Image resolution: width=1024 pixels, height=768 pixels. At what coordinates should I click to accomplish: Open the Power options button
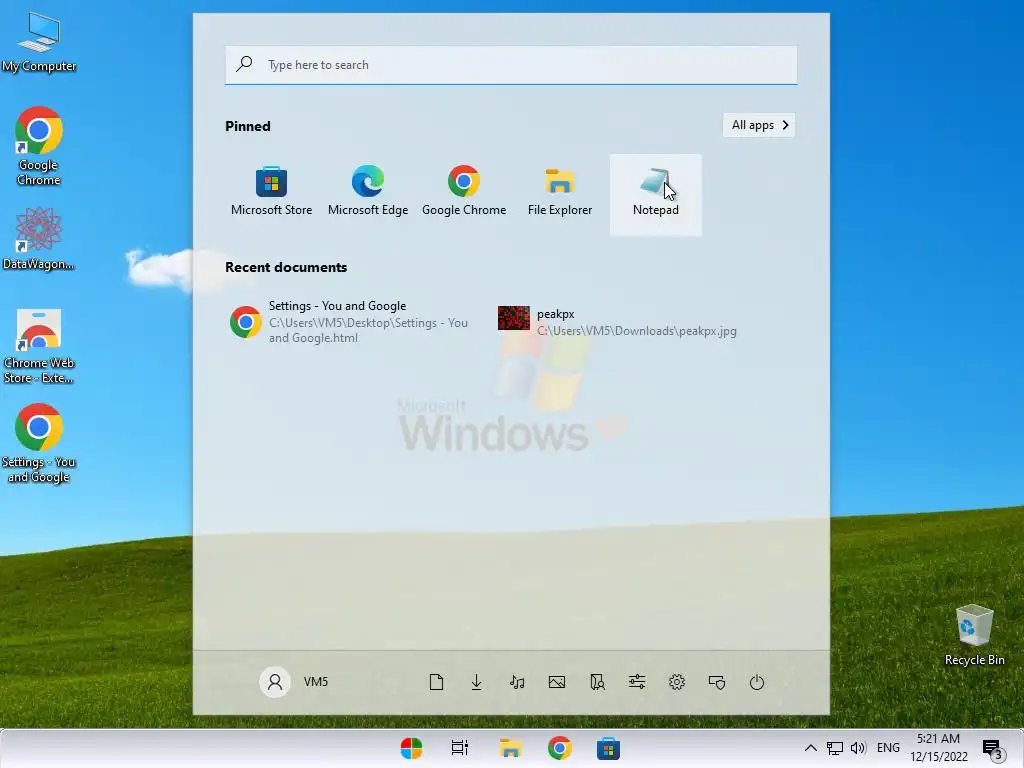tap(757, 682)
